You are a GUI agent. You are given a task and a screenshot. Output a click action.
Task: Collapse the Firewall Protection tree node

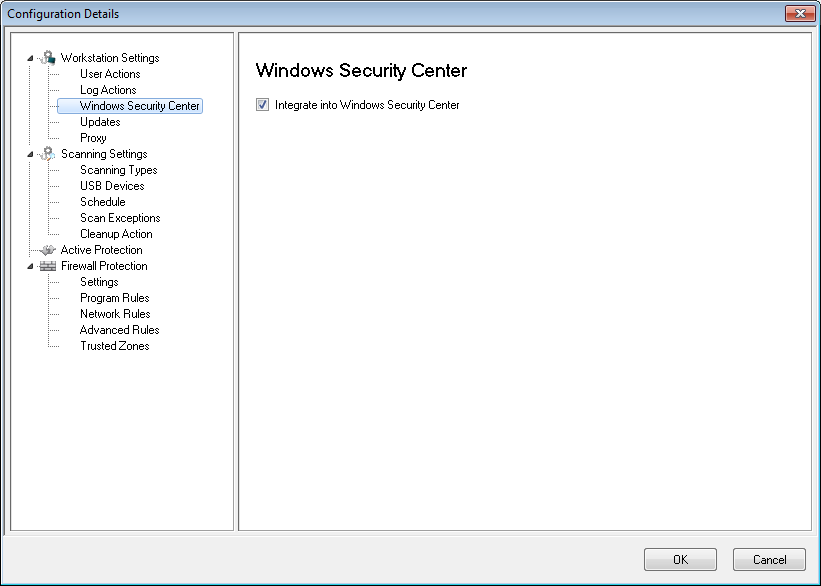tap(30, 267)
